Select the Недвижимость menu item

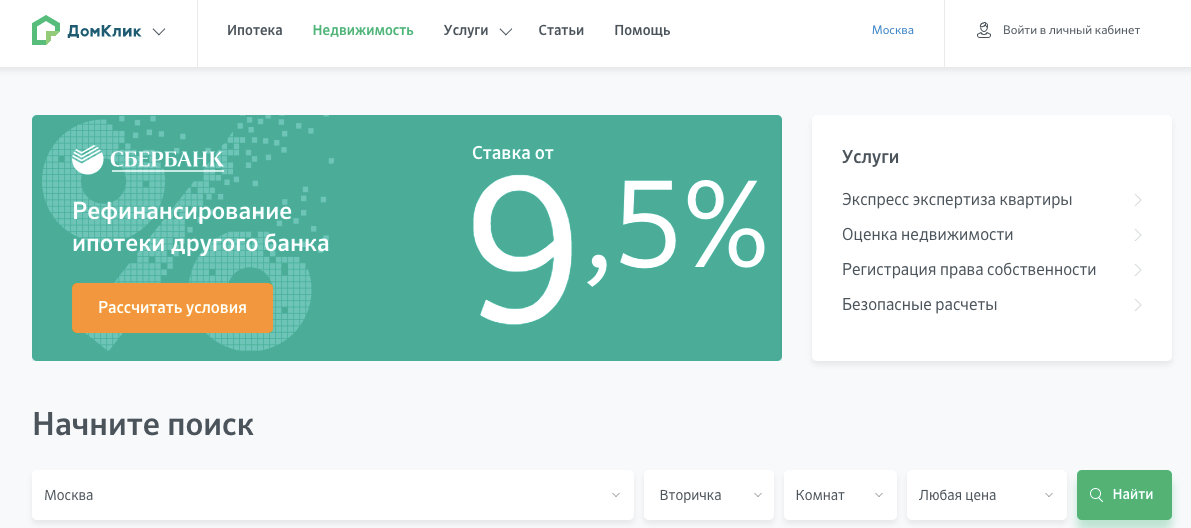coord(363,30)
